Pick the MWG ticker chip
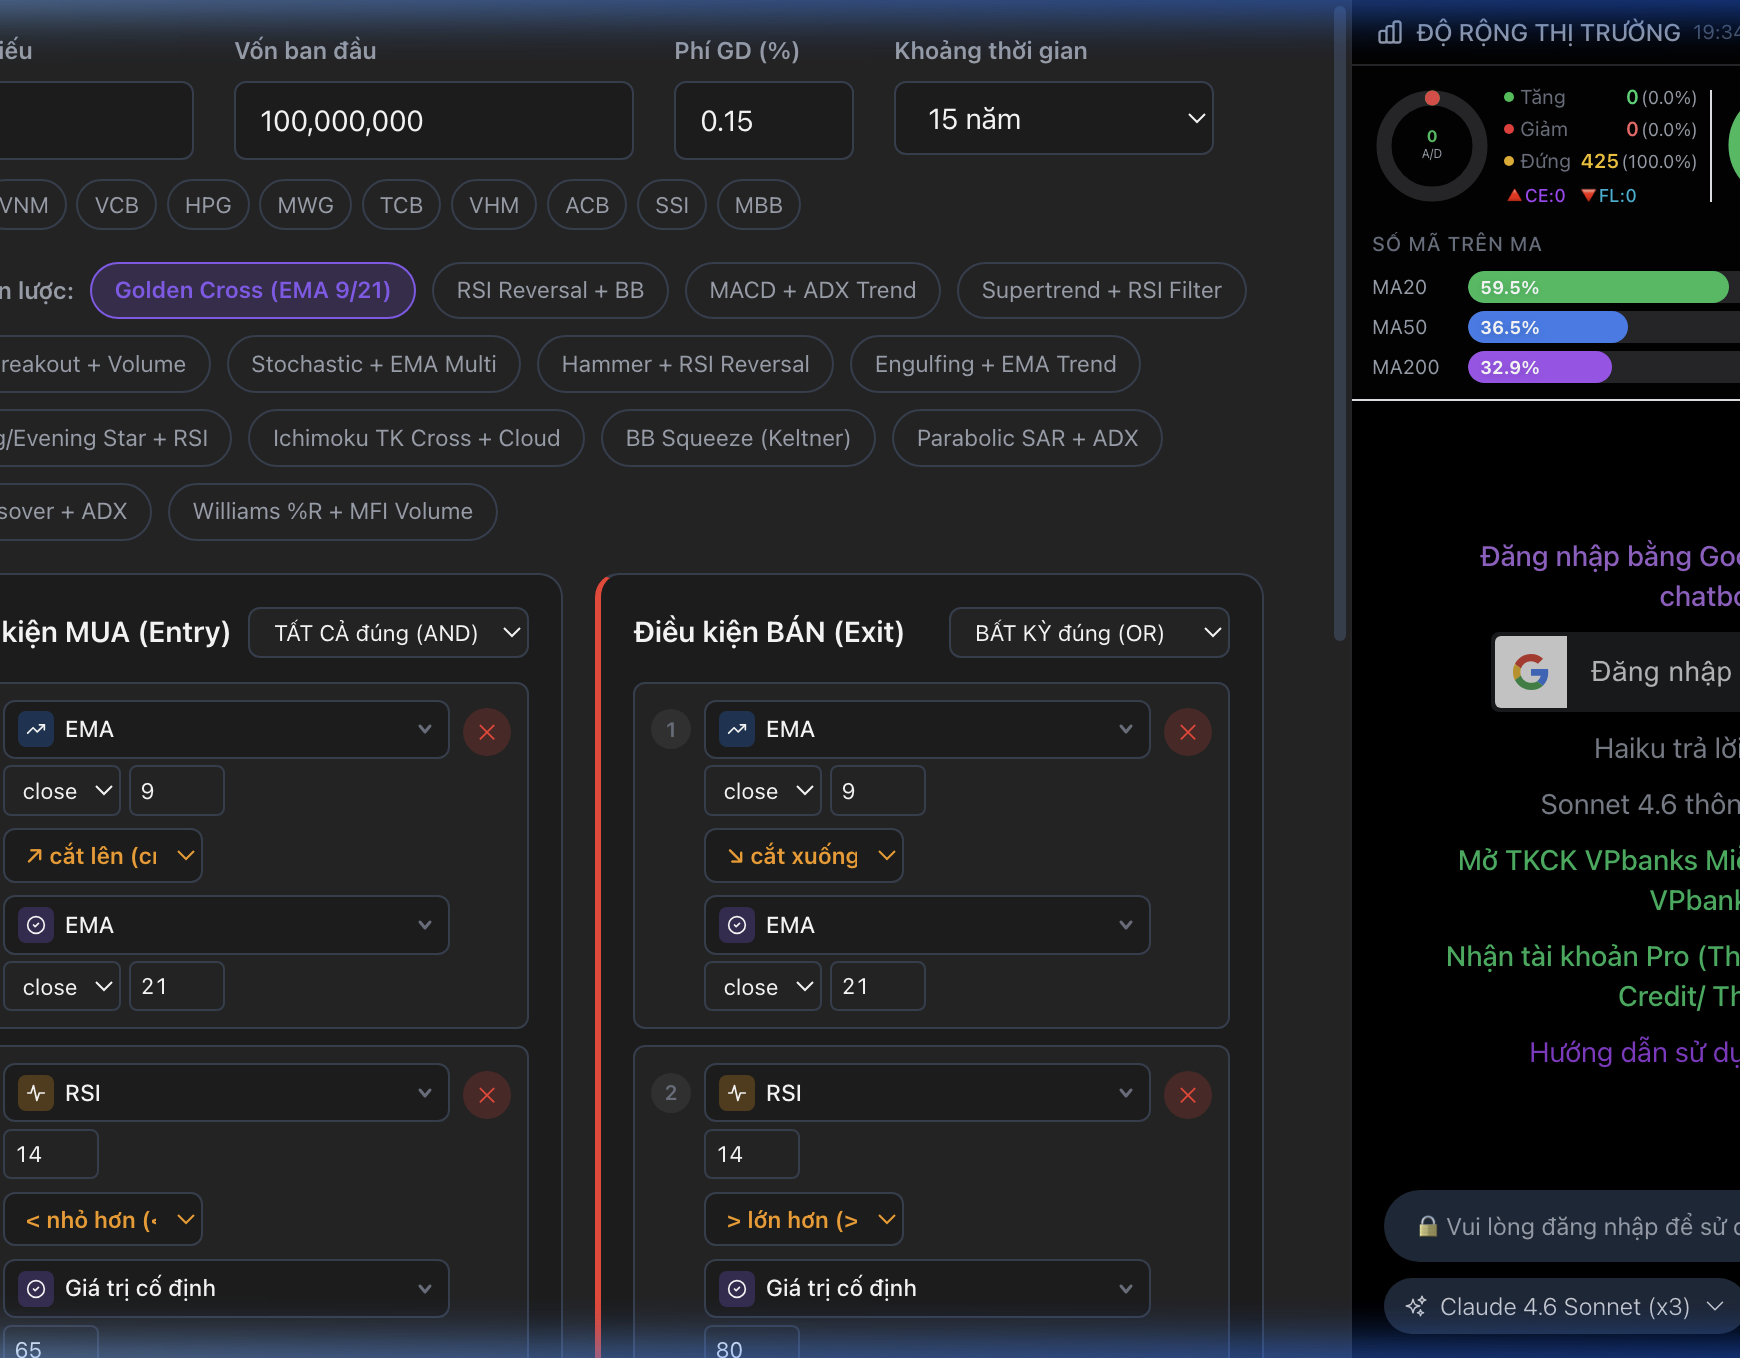The image size is (1740, 1358). [305, 205]
